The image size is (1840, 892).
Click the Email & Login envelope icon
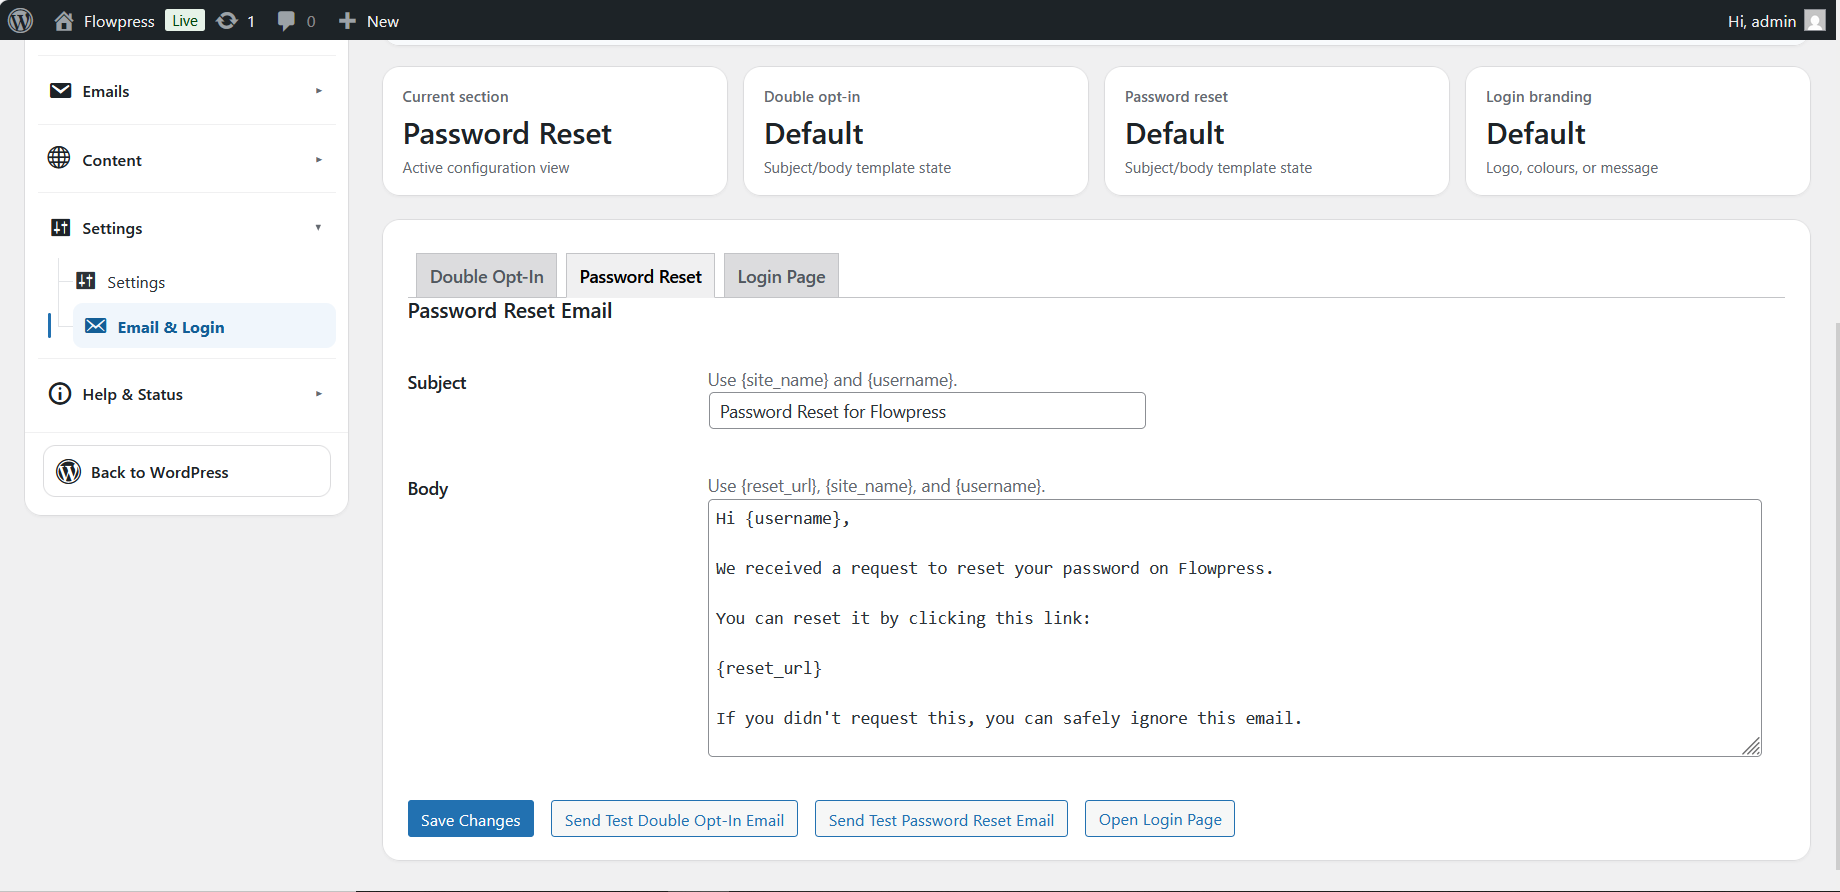[x=96, y=326]
